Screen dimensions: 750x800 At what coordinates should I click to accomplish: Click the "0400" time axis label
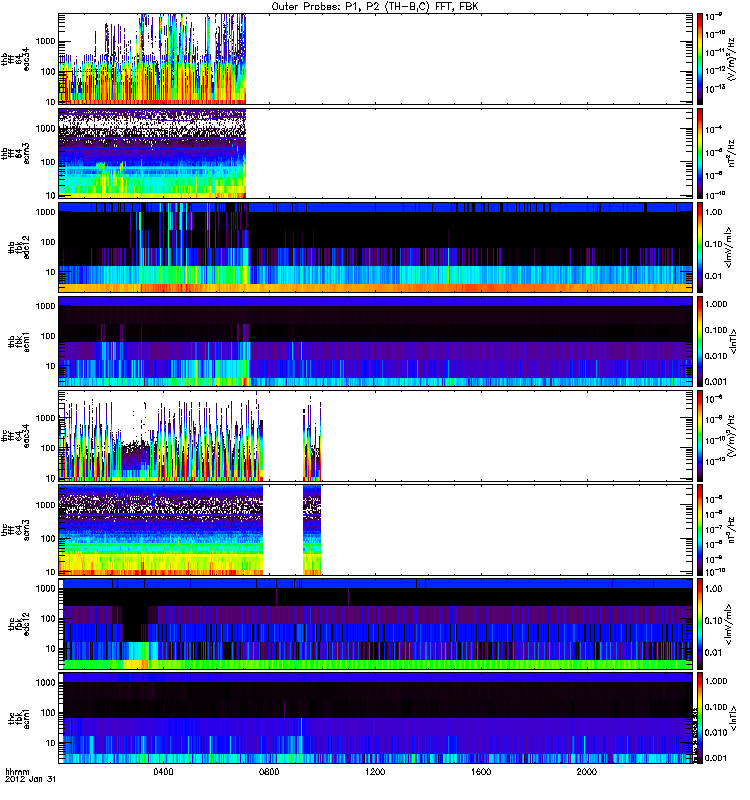tap(163, 771)
